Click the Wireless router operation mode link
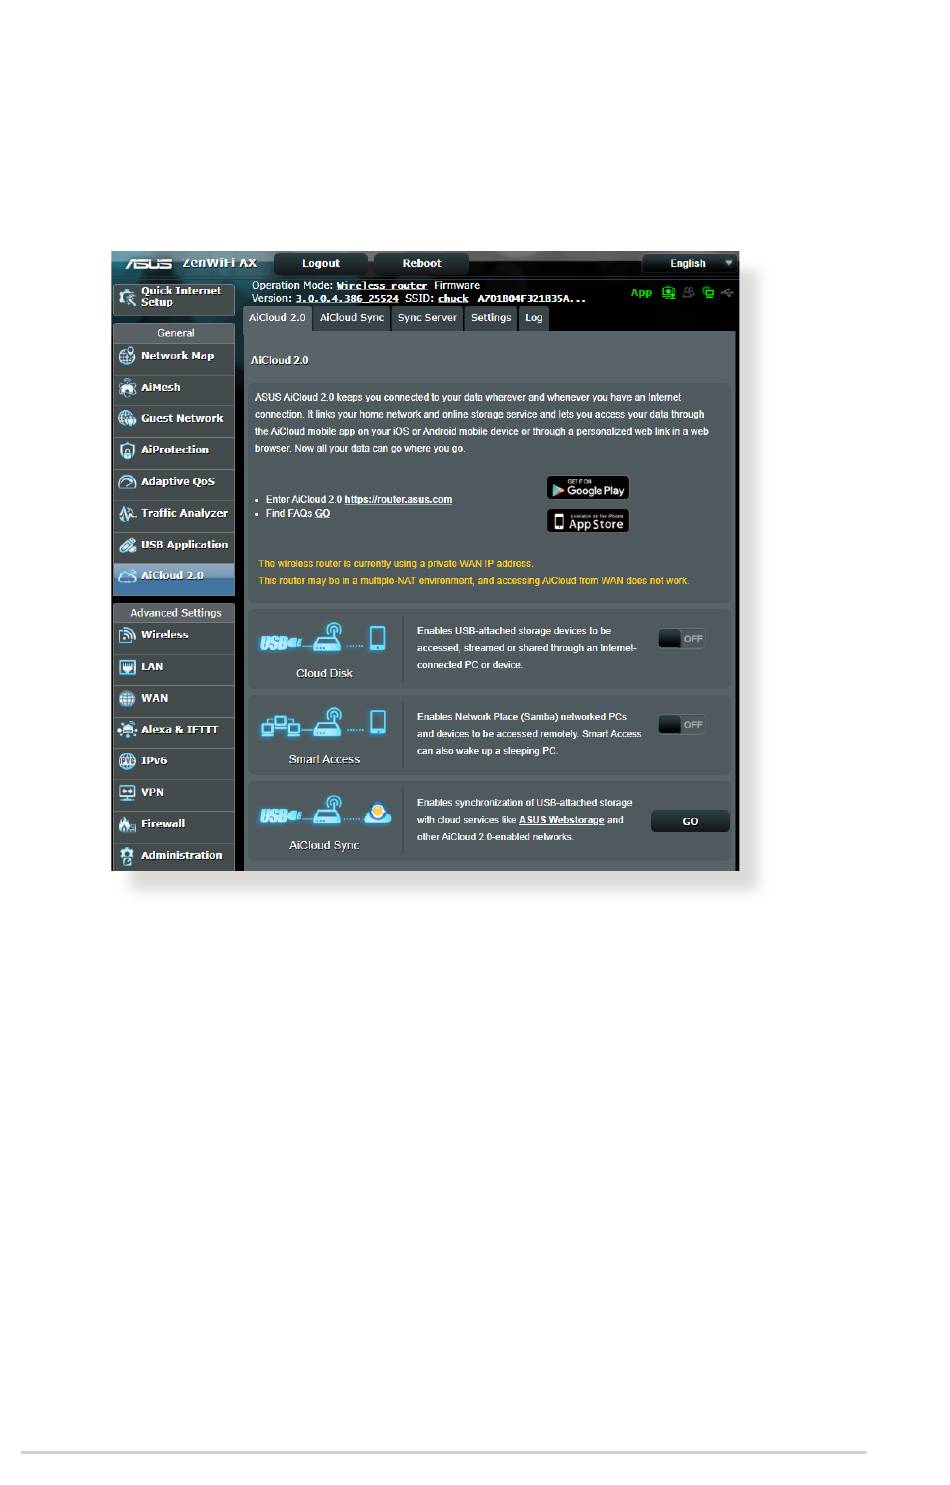Viewport: 950px width, 1485px height. pyautogui.click(x=382, y=286)
